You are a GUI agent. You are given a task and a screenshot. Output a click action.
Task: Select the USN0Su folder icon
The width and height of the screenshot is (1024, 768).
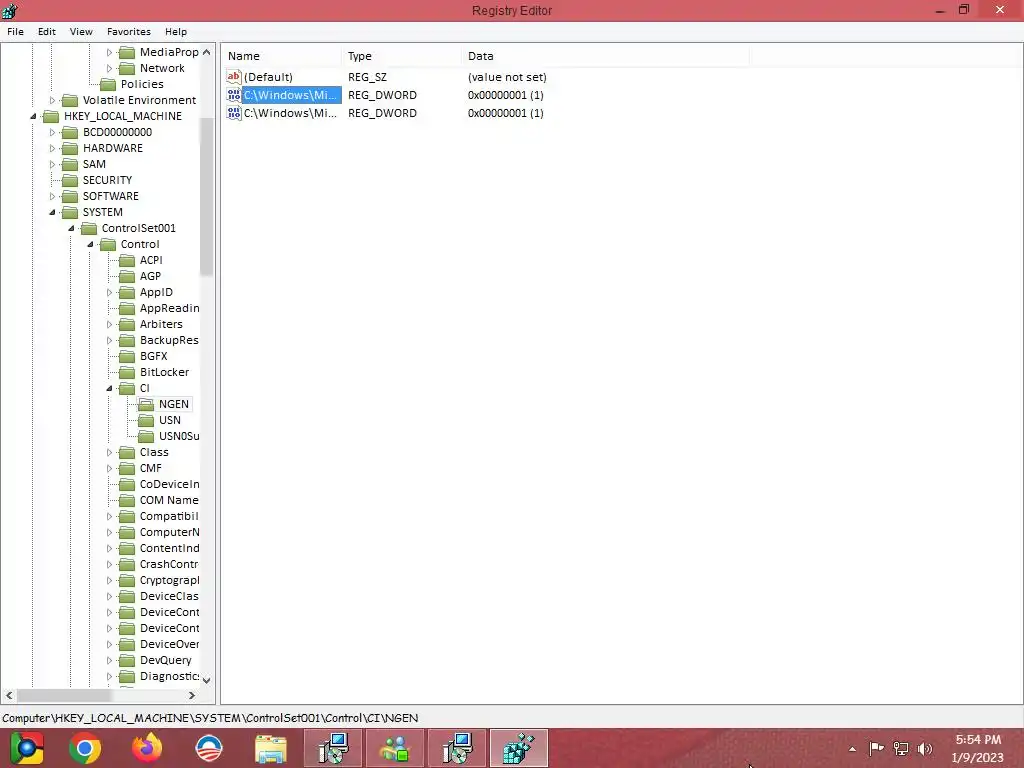(x=146, y=436)
